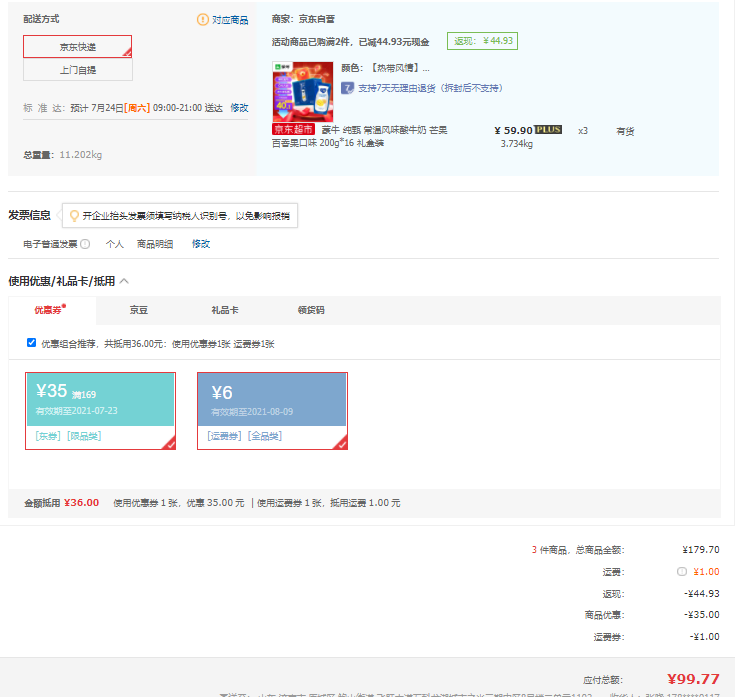Click the 有货 stock status text
746x697 pixels.
tap(625, 131)
